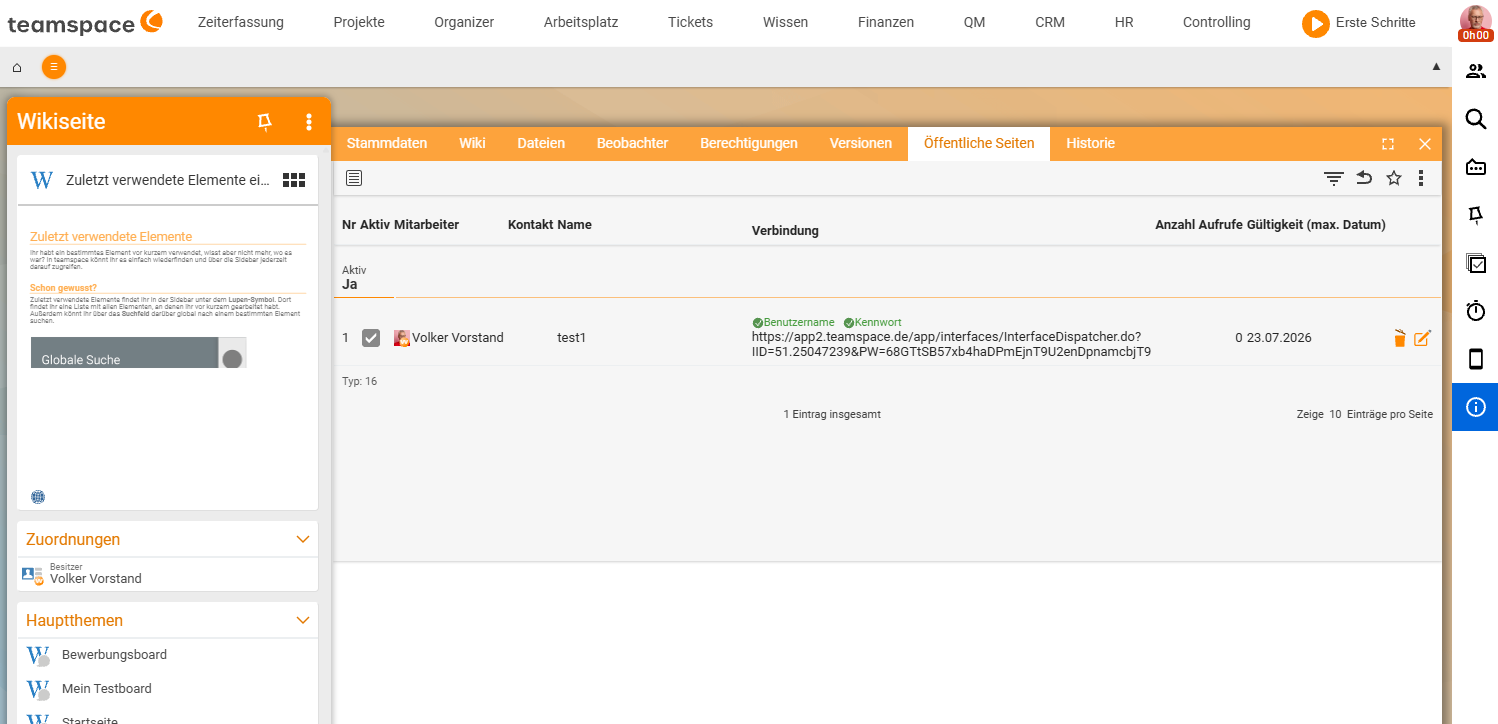Pin the Wikiseite panel
Viewport: 1498px width, 724px height.
coord(265,122)
